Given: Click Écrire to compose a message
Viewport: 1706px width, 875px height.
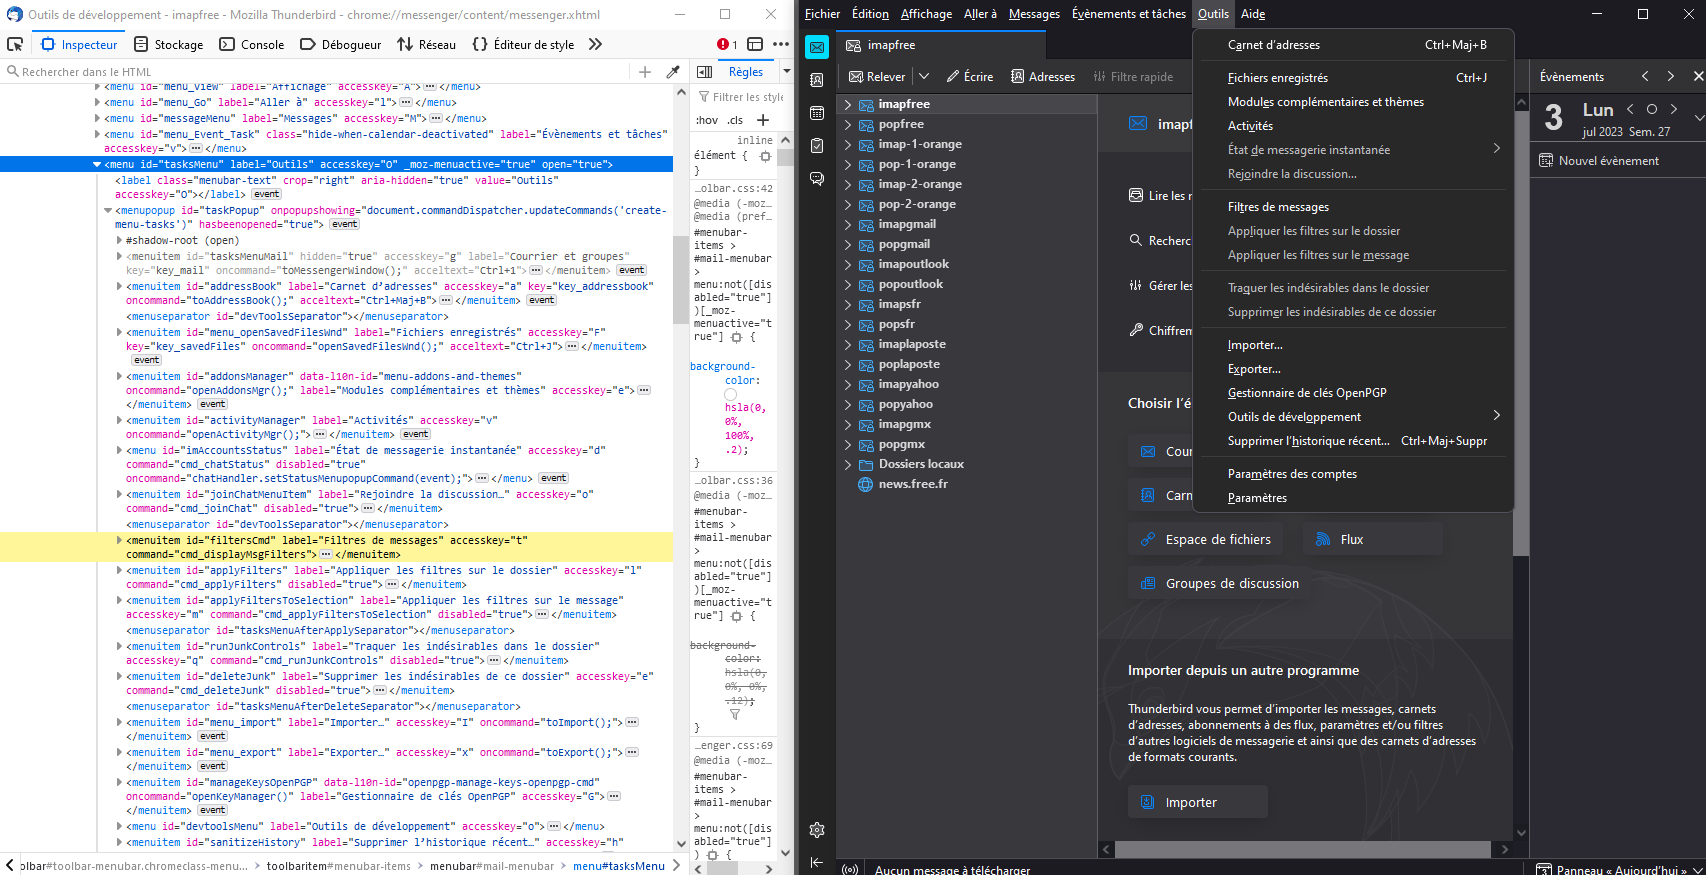Looking at the screenshot, I should [x=970, y=77].
